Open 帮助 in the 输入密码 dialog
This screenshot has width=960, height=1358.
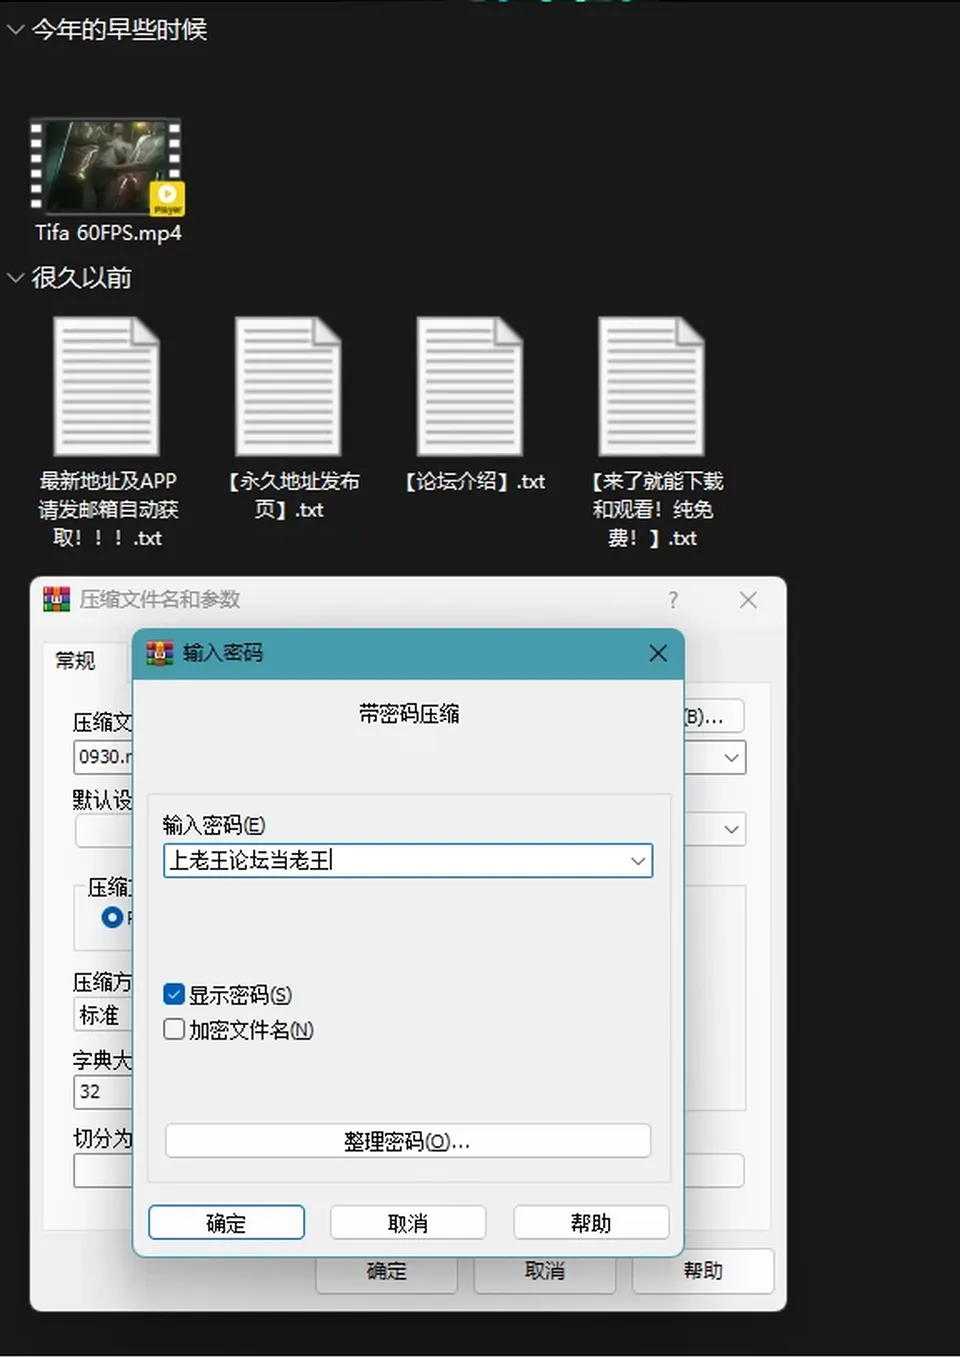(x=591, y=1223)
